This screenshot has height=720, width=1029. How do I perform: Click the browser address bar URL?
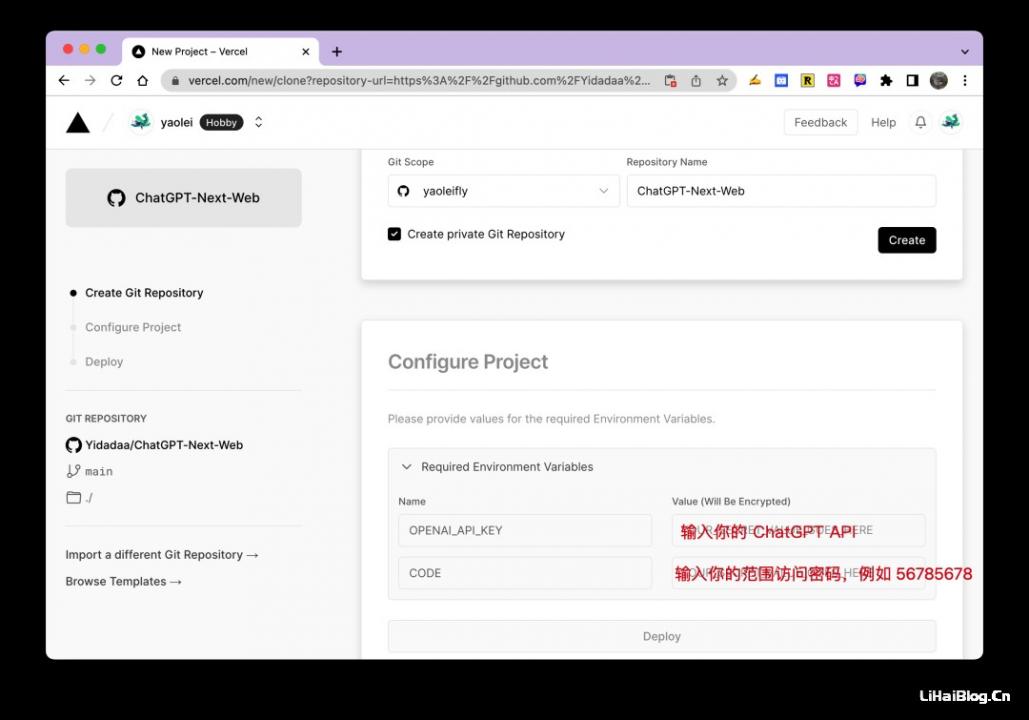[x=419, y=80]
